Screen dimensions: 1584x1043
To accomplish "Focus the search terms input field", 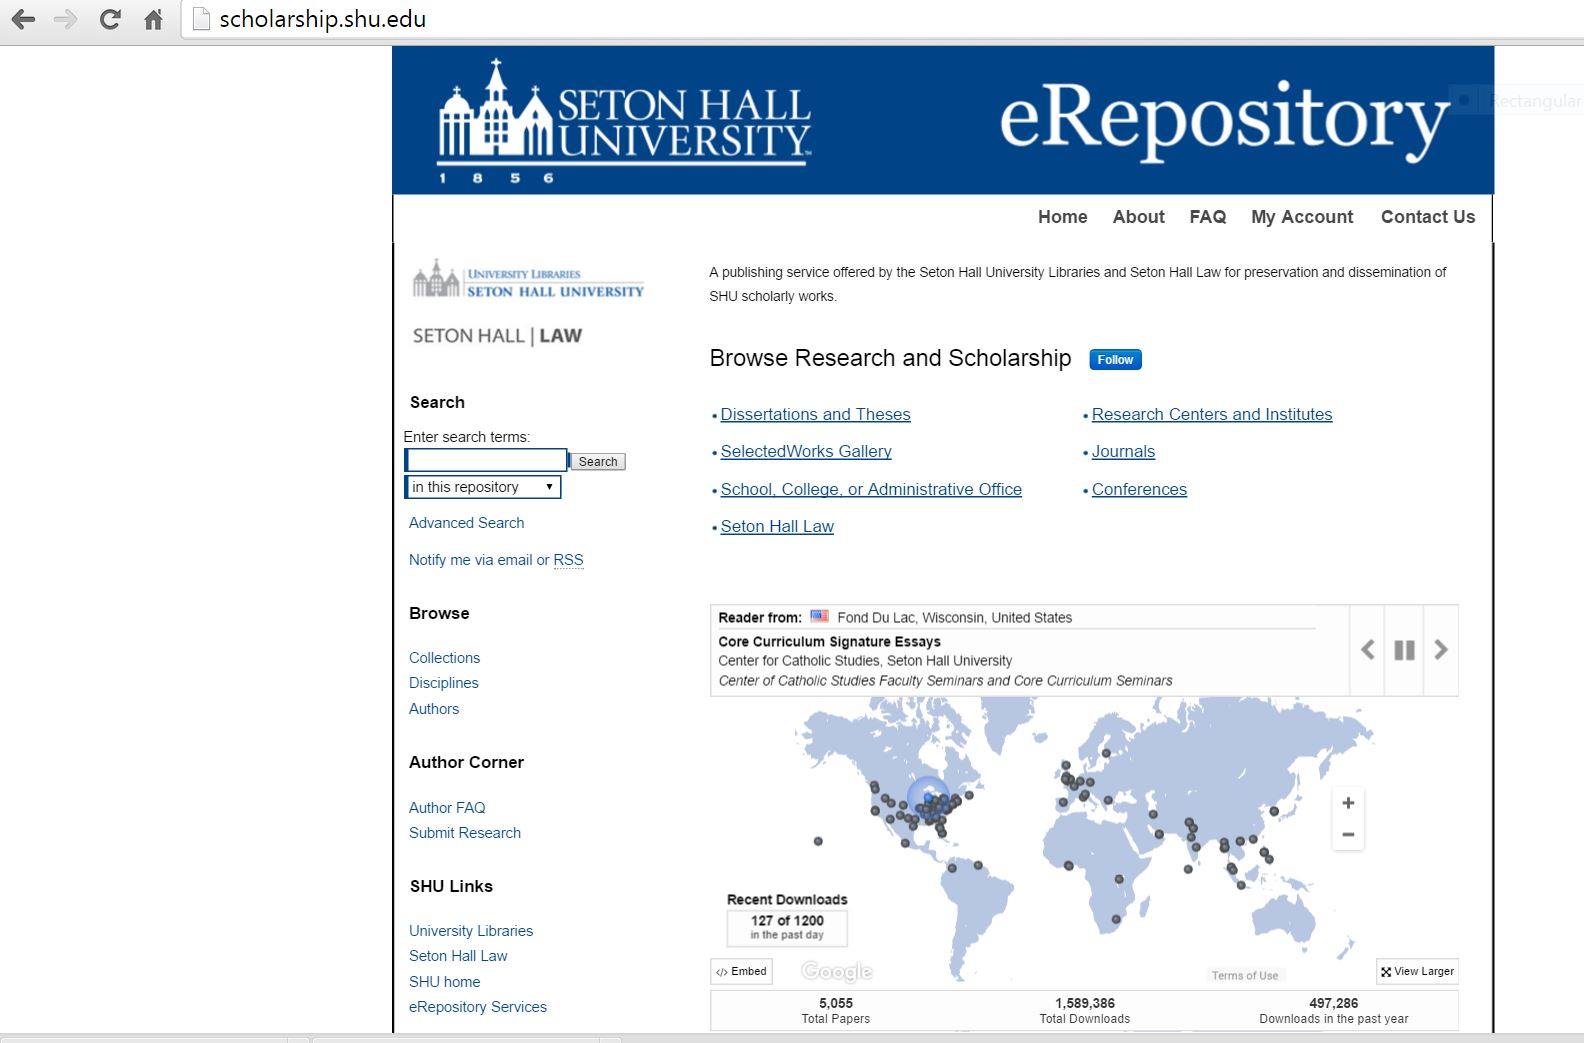I will click(486, 460).
